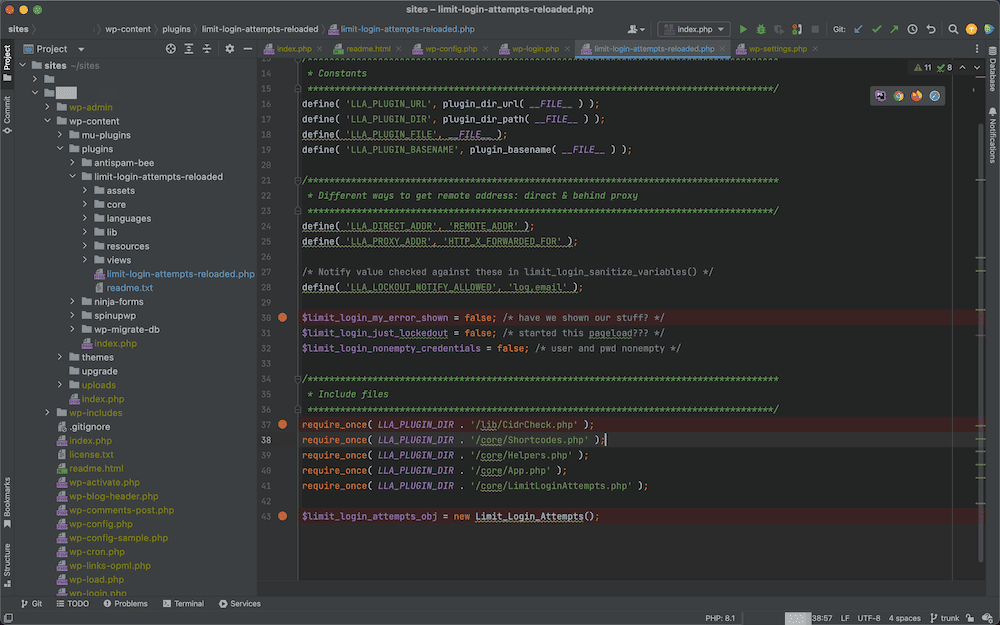Expand the themes folder in the tree
1000x625 pixels.
coord(58,356)
